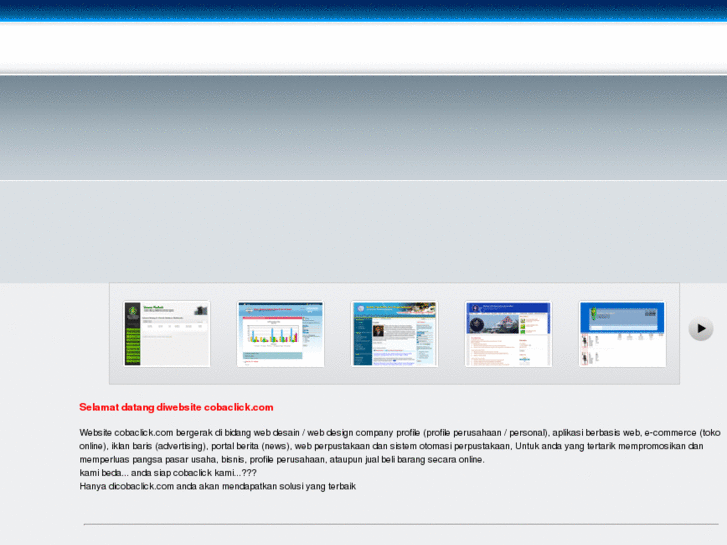Open the thumbnail showing a colorful bar chart
This screenshot has height=545, width=727.
pos(281,334)
